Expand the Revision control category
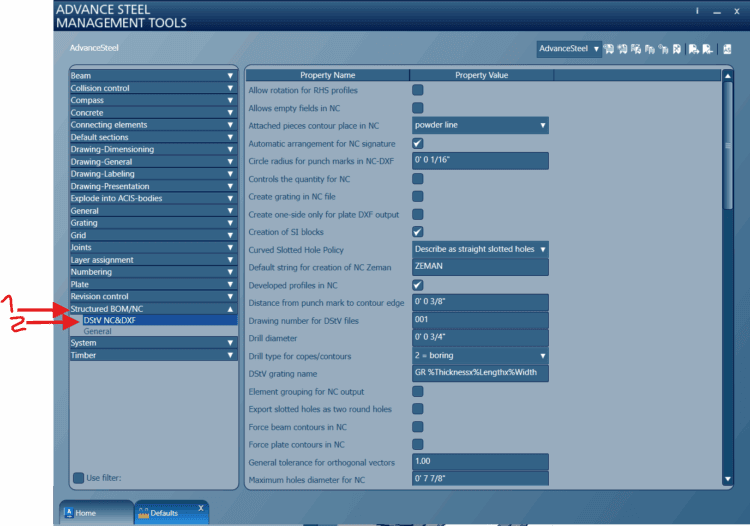This screenshot has width=750, height=526. [154, 296]
